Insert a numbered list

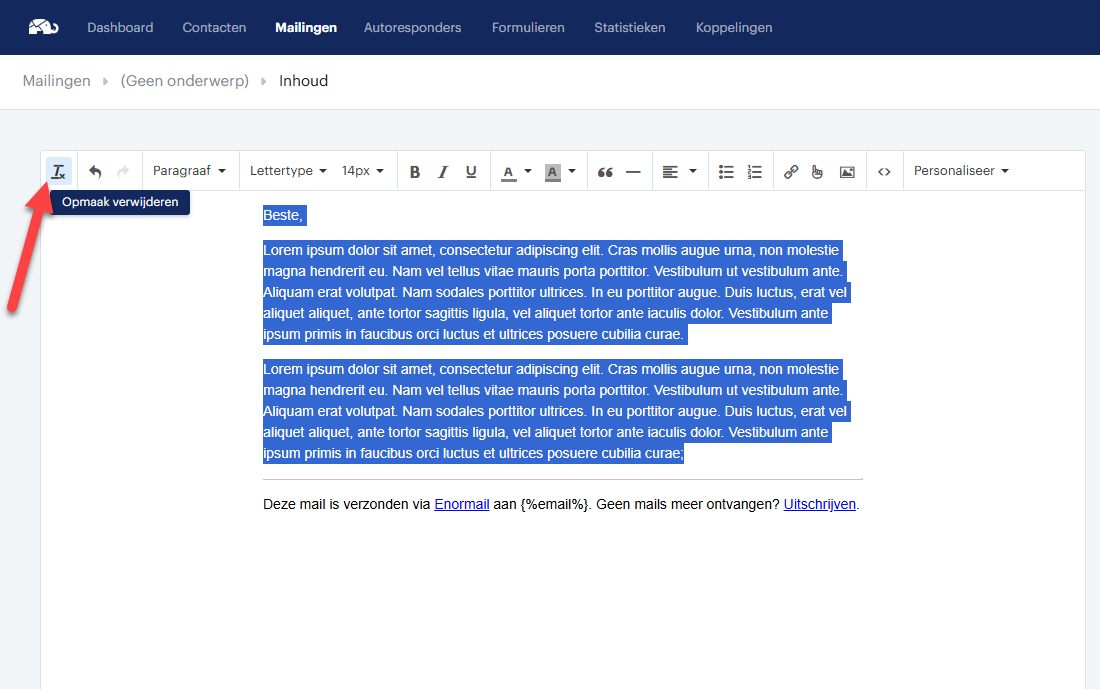(754, 172)
